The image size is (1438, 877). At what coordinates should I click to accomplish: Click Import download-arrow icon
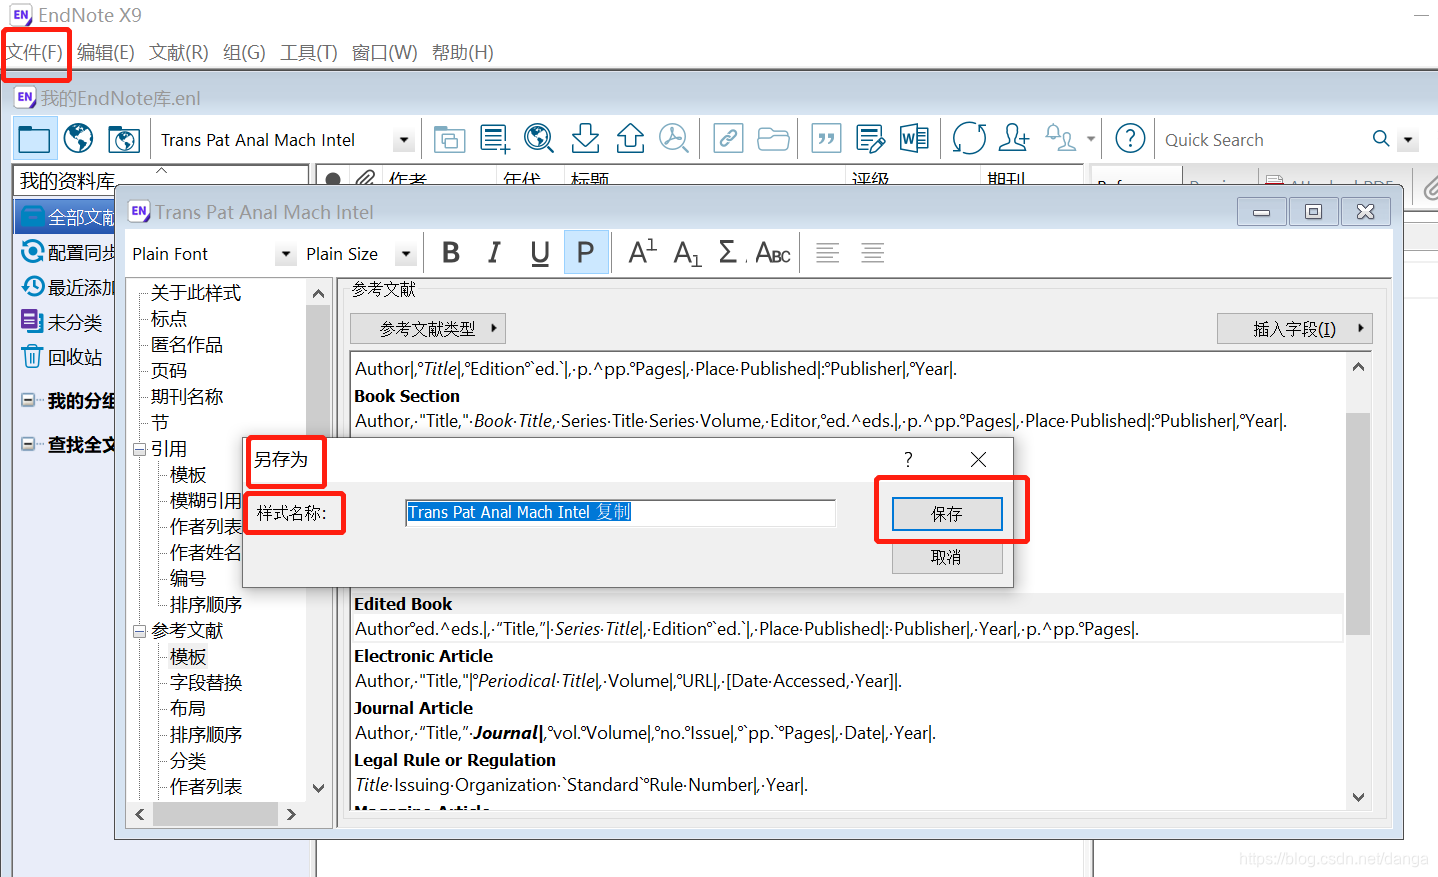(585, 139)
